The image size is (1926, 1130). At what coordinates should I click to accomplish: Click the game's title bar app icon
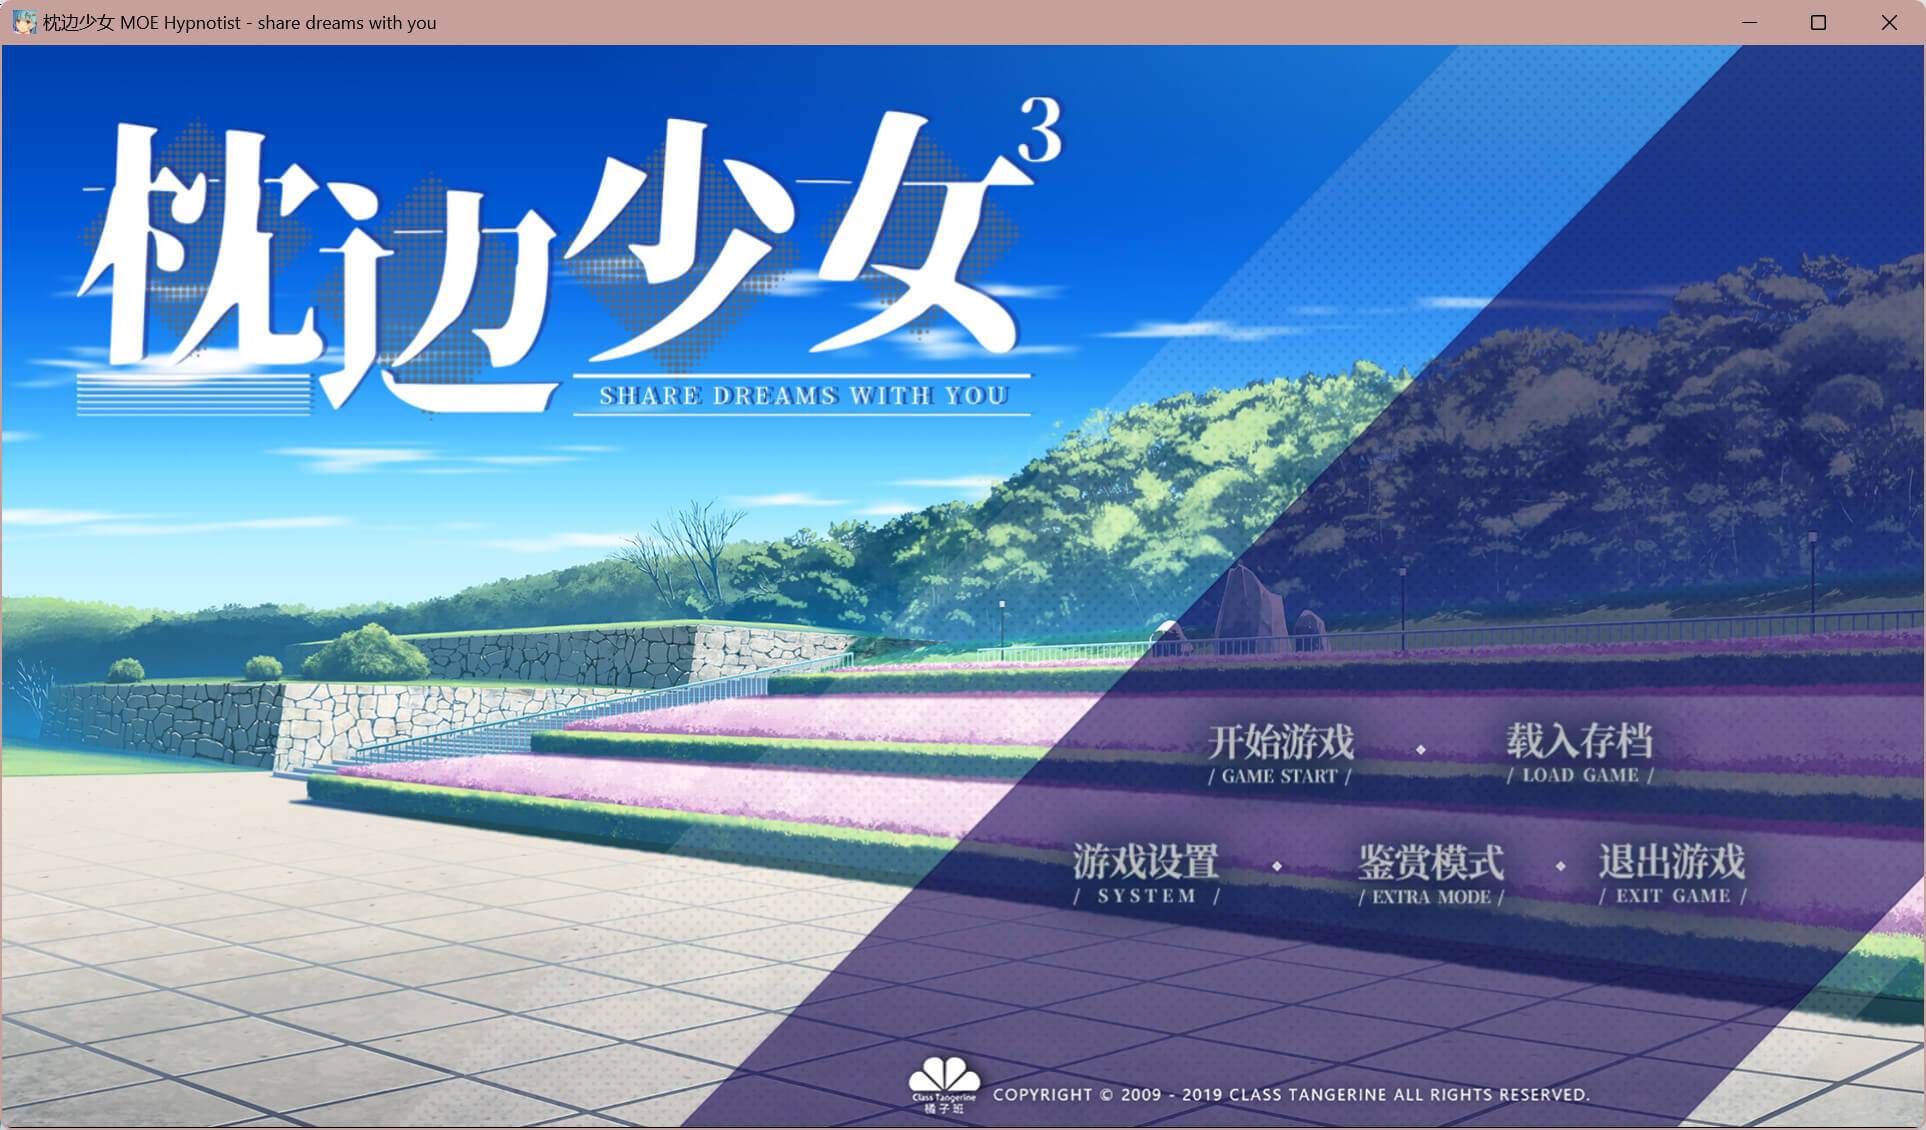(x=24, y=22)
